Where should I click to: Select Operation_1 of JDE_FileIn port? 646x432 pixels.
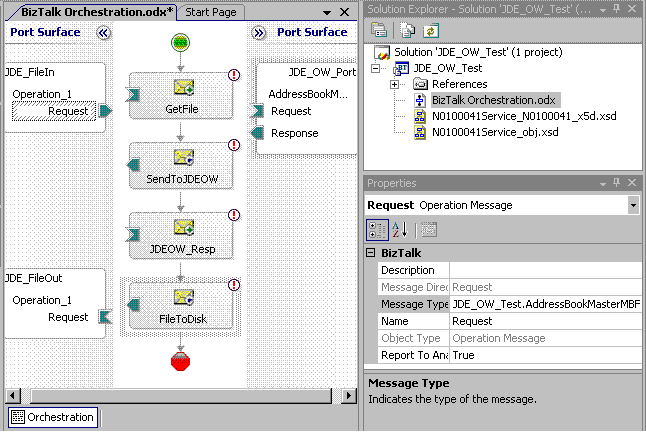[42, 94]
